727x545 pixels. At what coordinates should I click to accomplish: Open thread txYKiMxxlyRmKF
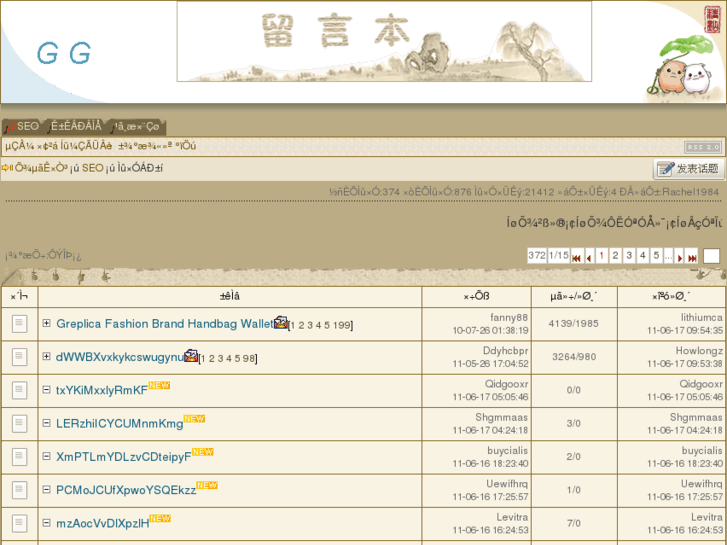[102, 391]
